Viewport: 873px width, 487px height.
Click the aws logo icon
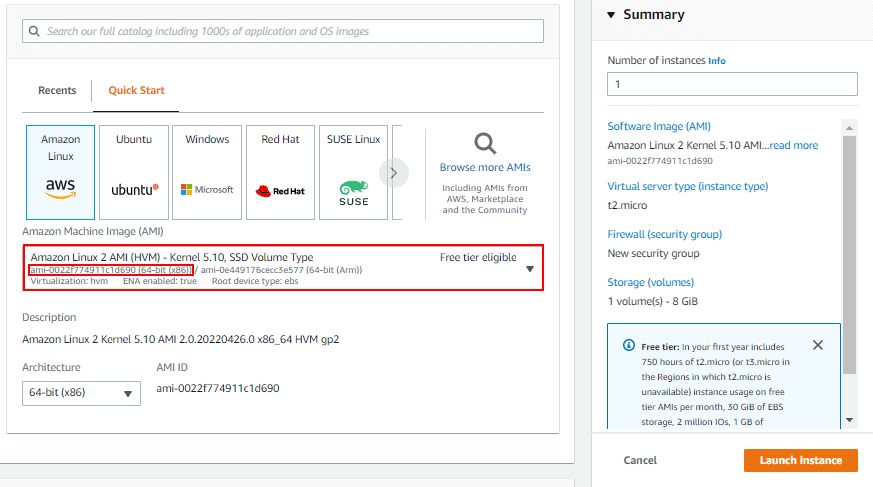coord(60,189)
